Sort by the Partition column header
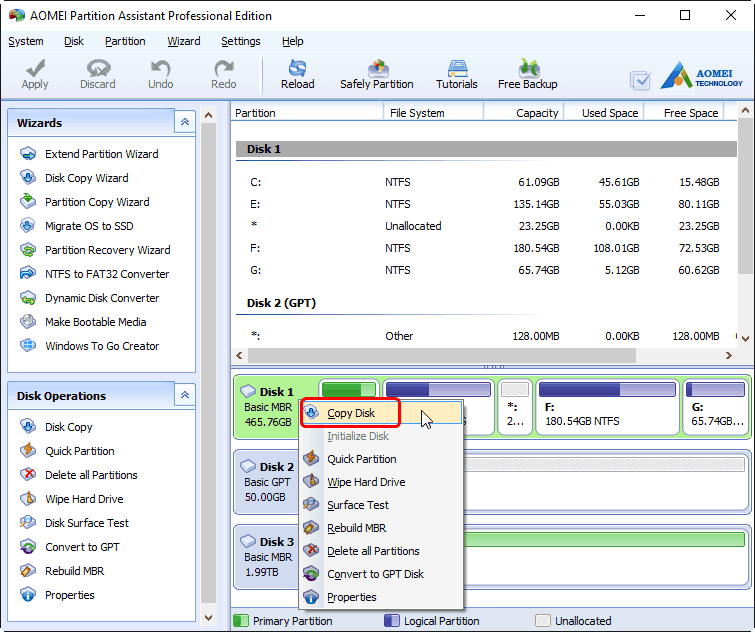 (x=307, y=113)
